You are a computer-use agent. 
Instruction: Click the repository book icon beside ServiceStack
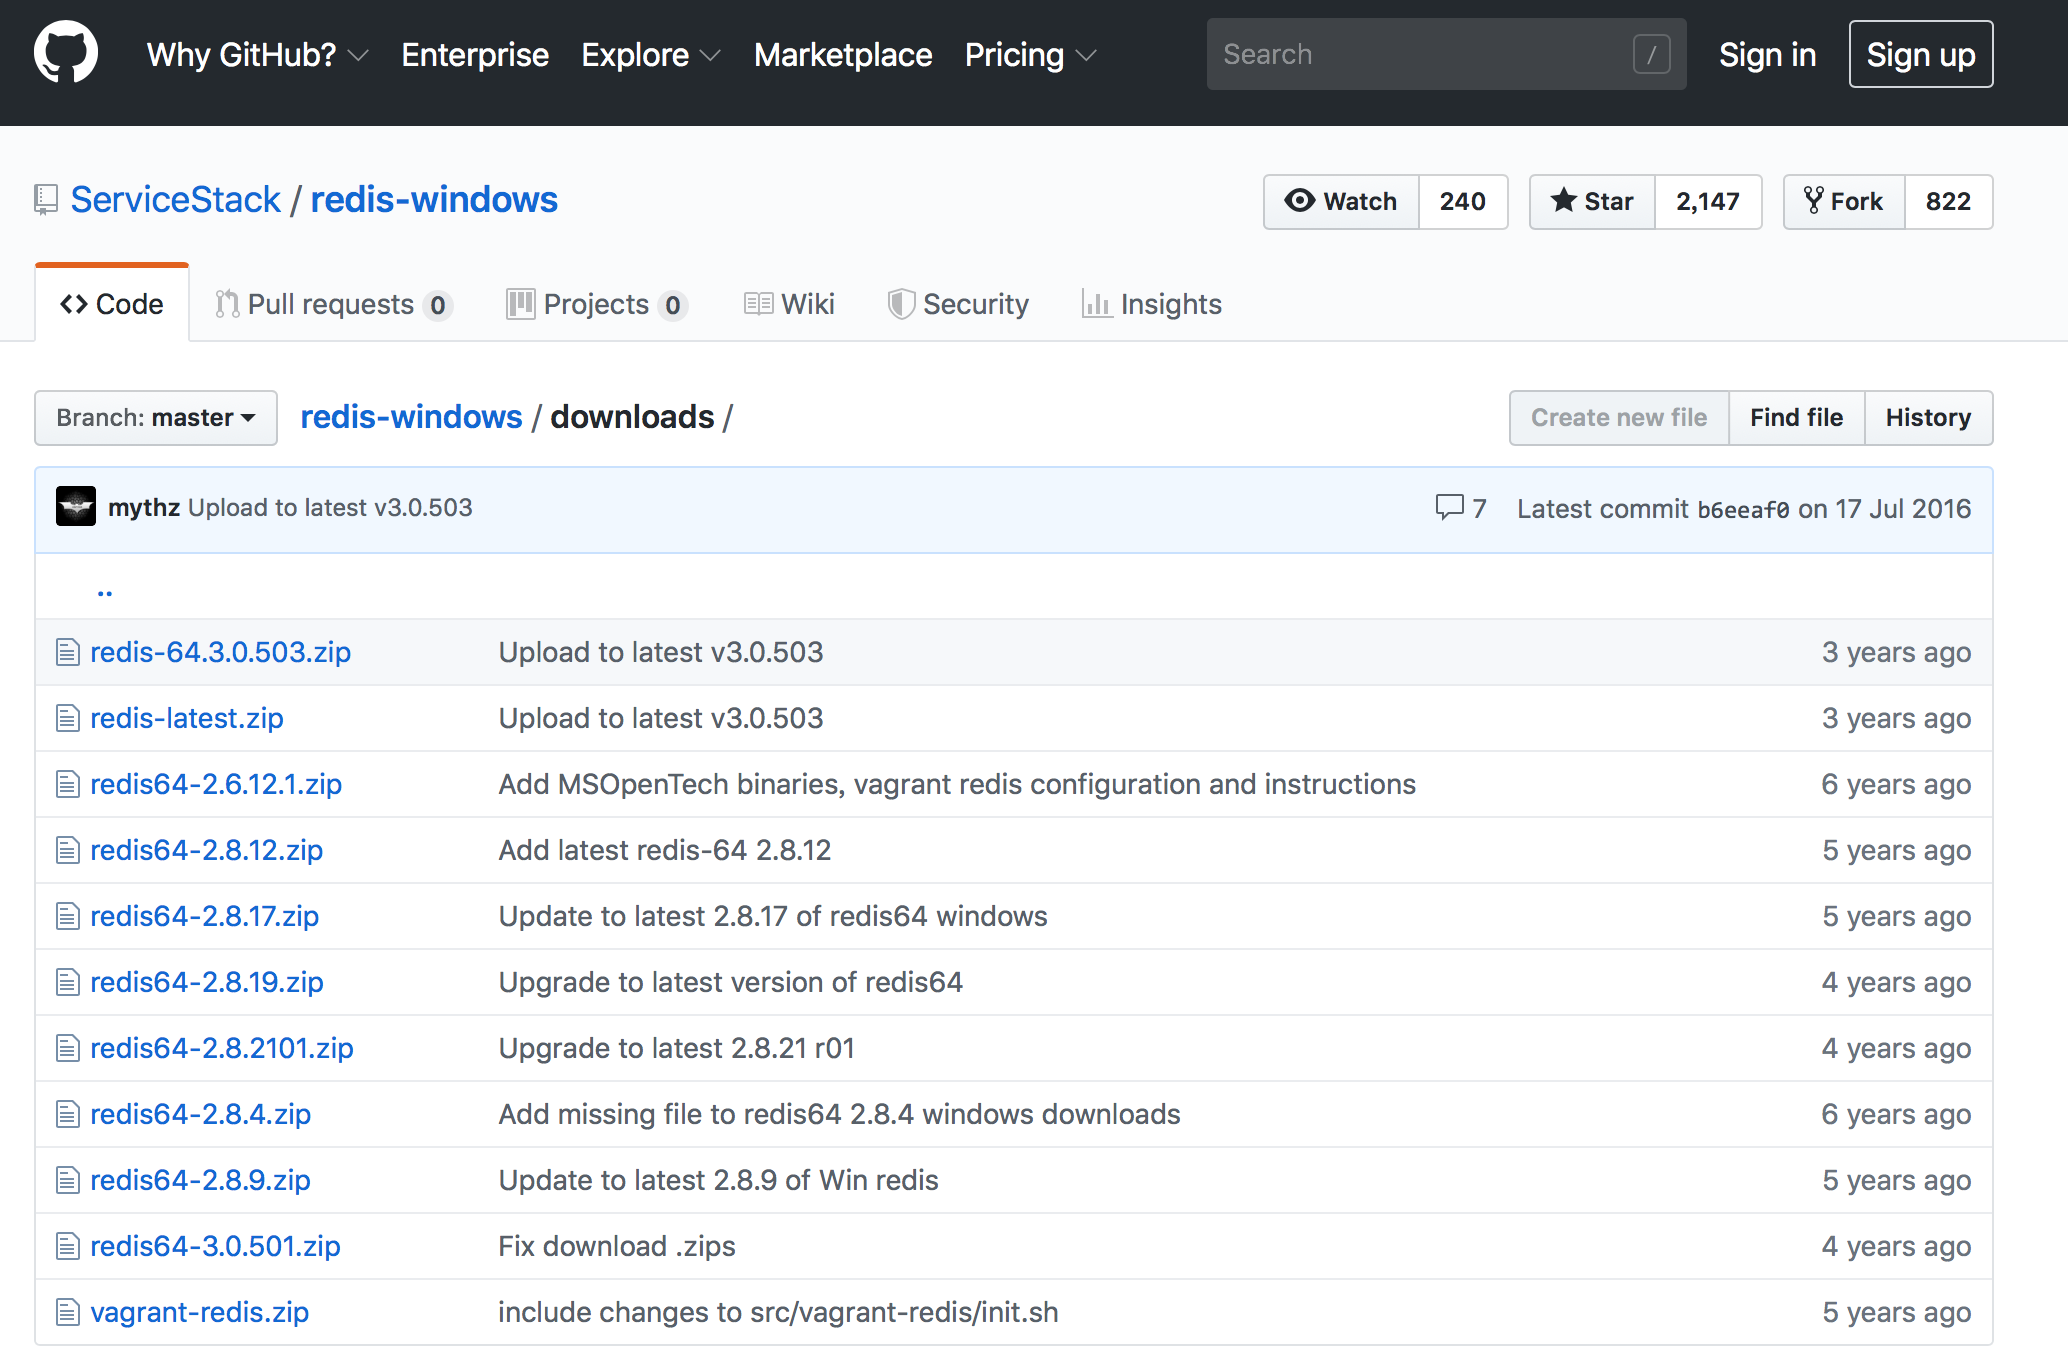[46, 200]
